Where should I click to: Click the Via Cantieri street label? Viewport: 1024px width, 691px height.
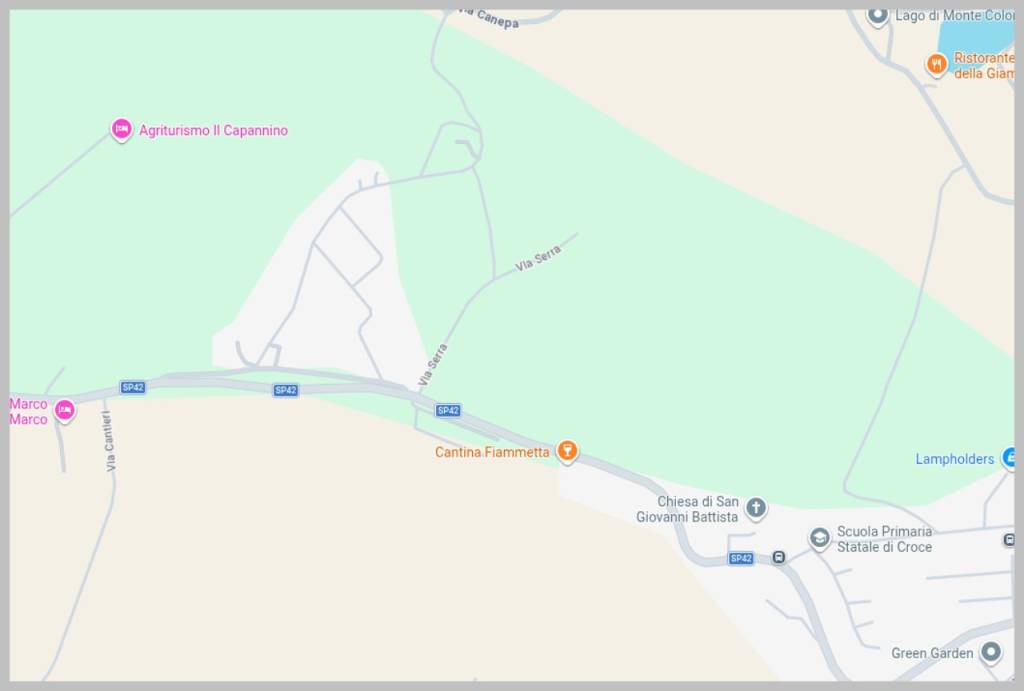(x=109, y=442)
